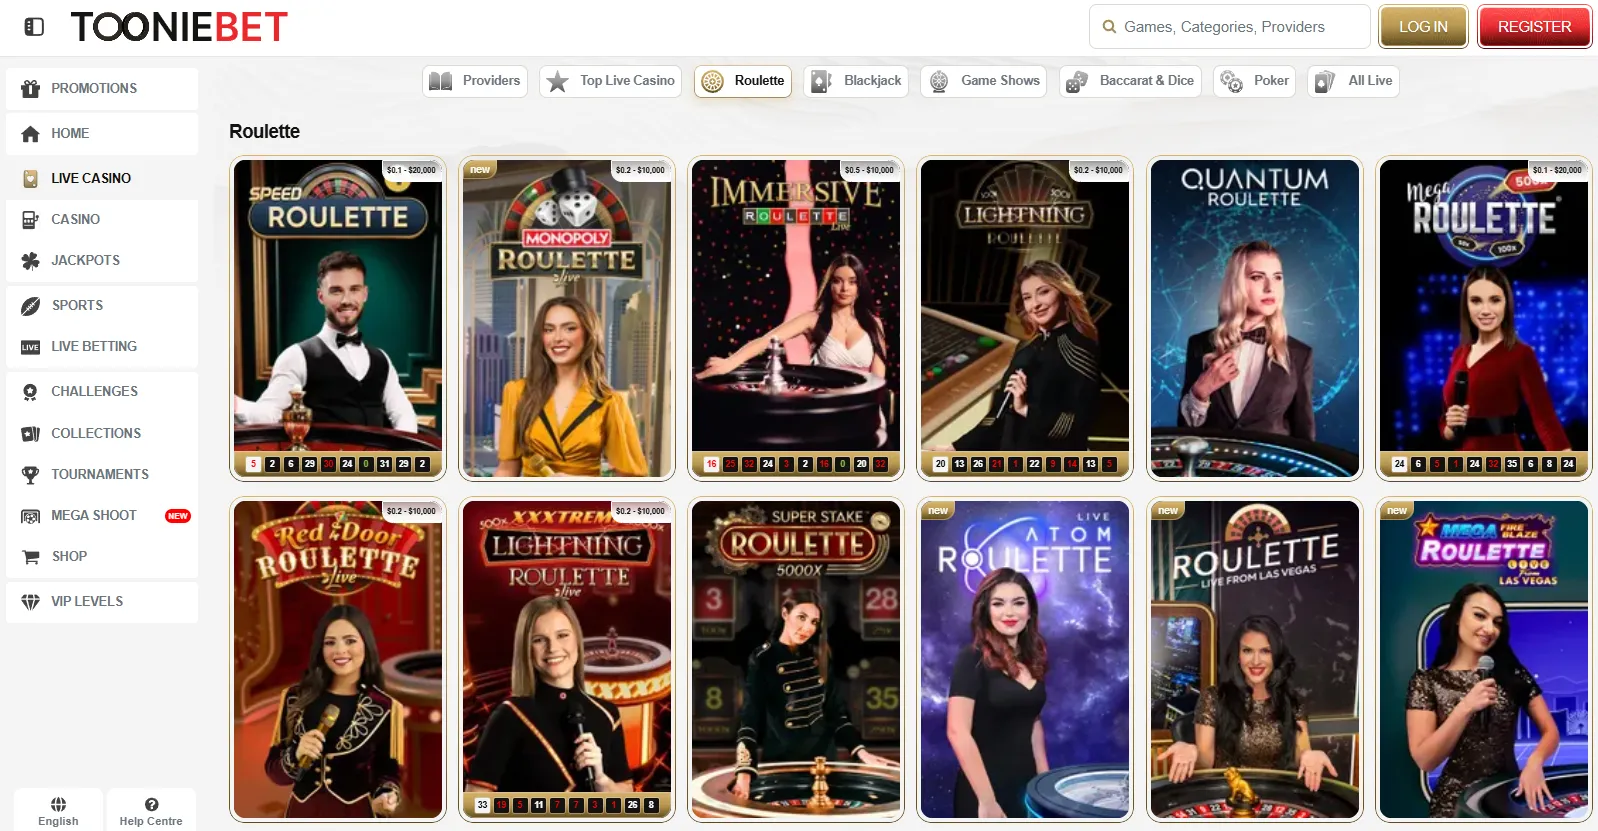Open Roulette Live From Las Vegas game
The height and width of the screenshot is (831, 1598).
point(1255,660)
